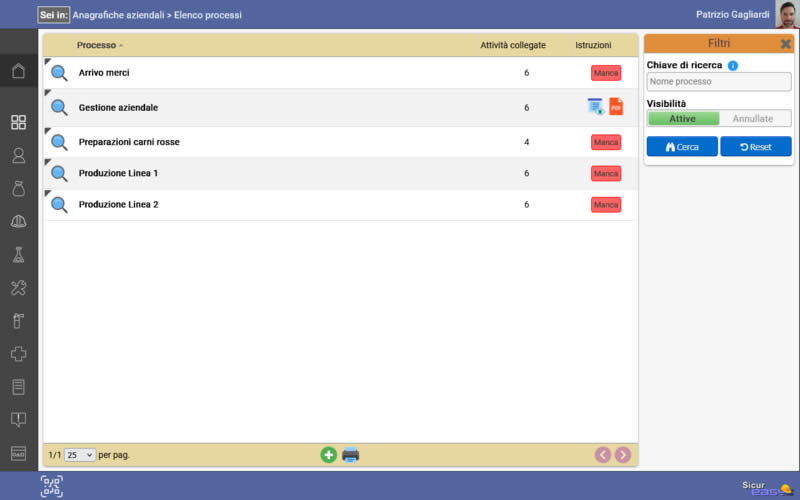The width and height of the screenshot is (800, 500).
Task: Click Istruzioni column header
Action: (x=593, y=45)
